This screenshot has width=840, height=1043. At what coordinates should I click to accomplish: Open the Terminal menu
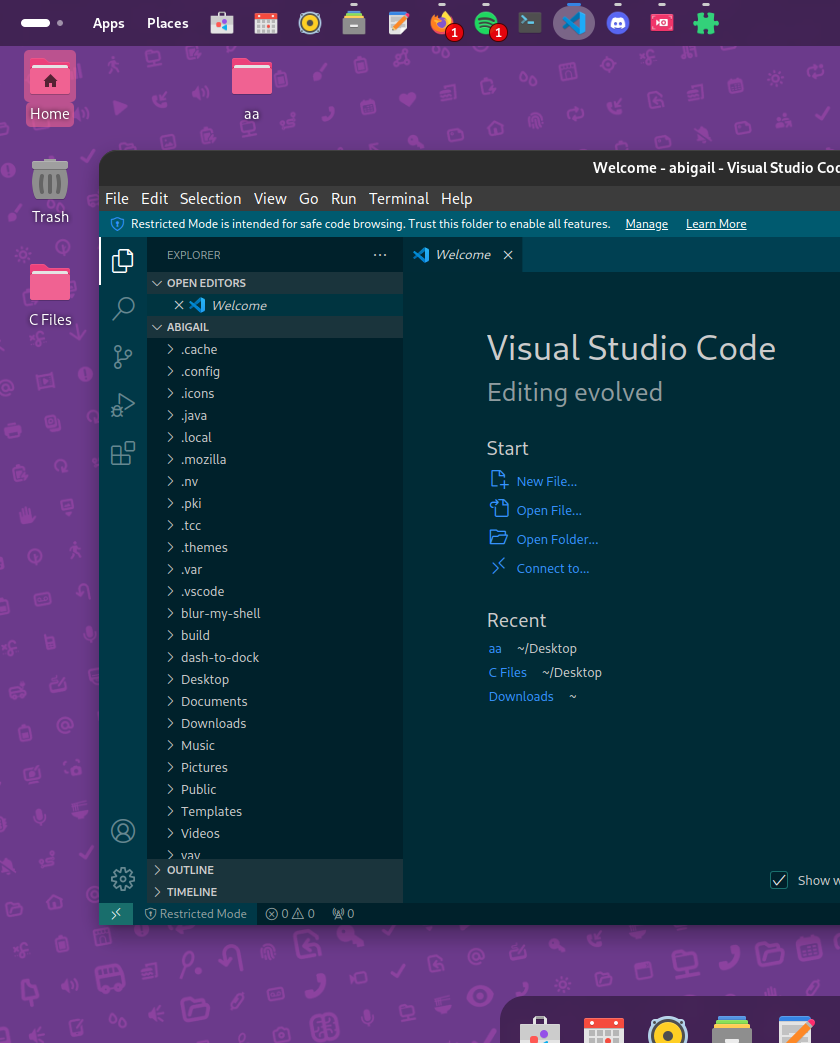(398, 198)
